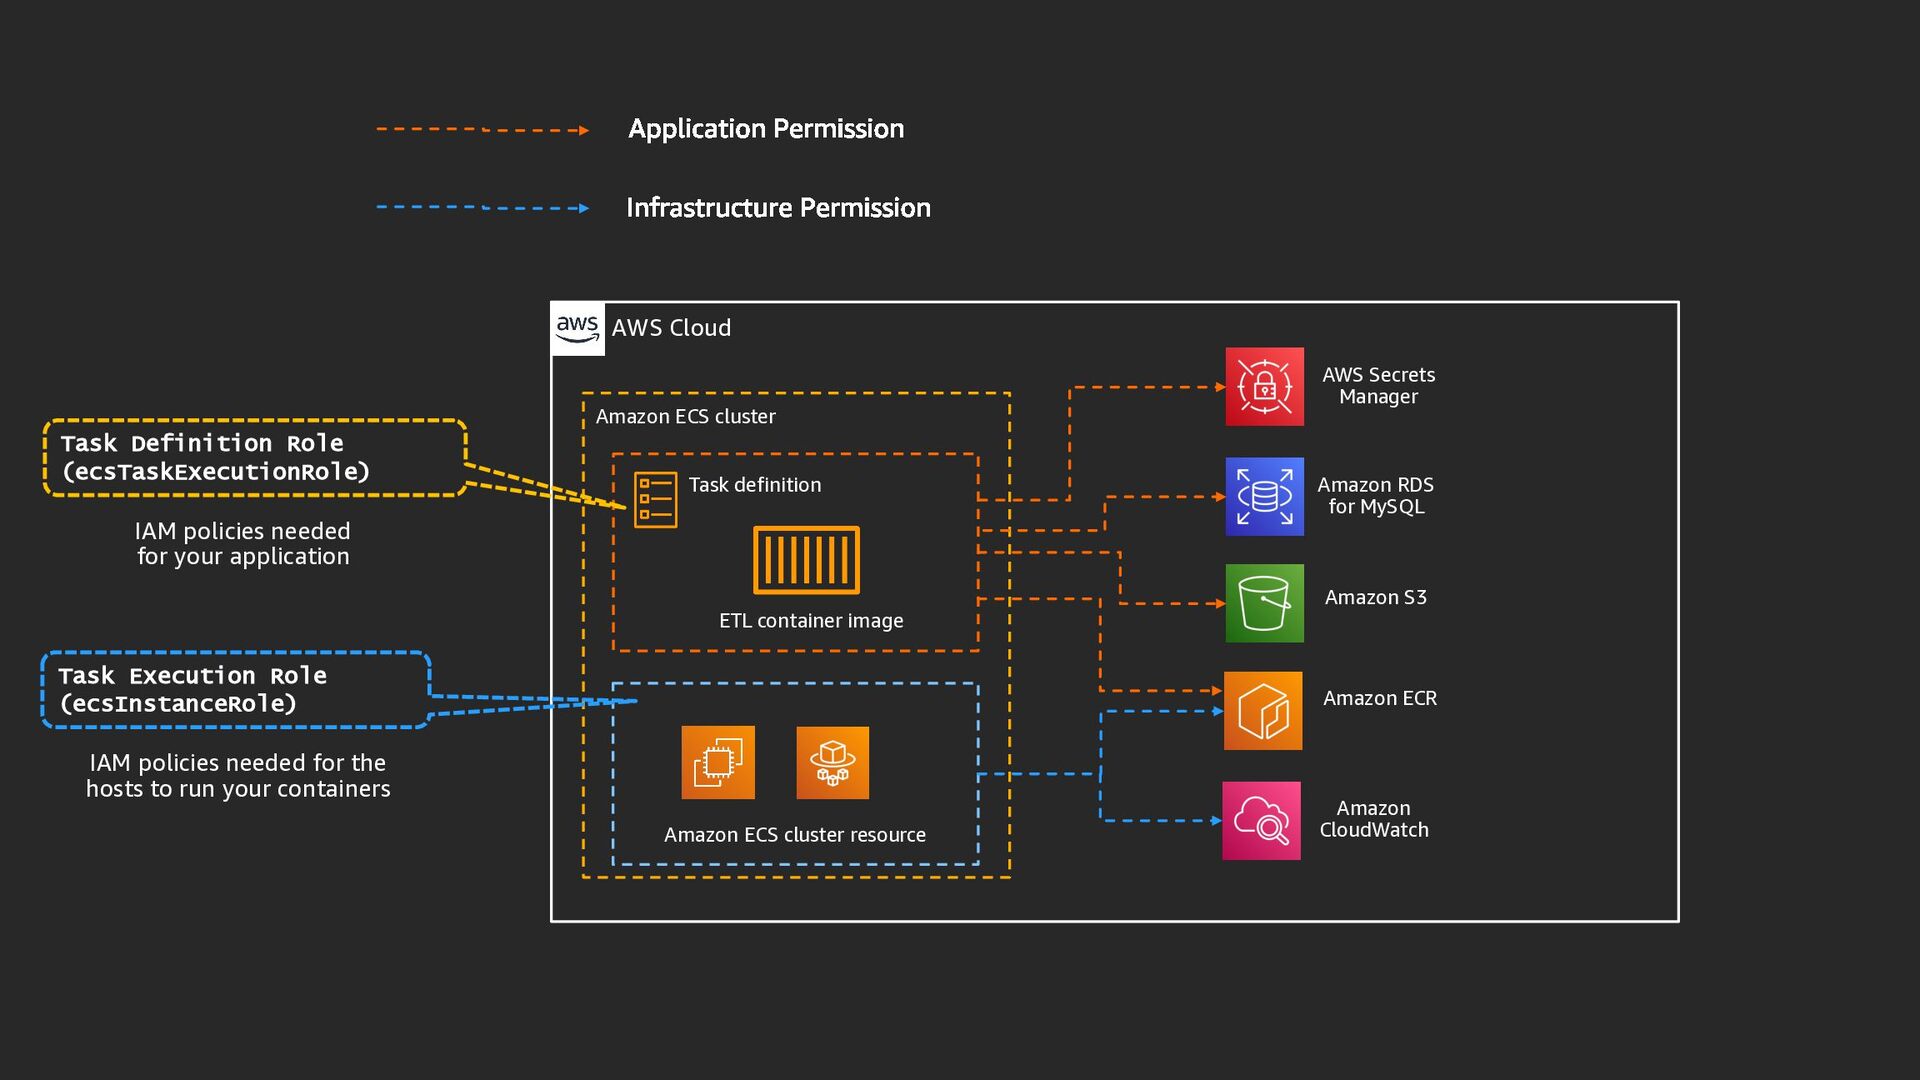Select the 'IAM policies needed for your application' text
This screenshot has width=1920, height=1080.
[x=243, y=544]
